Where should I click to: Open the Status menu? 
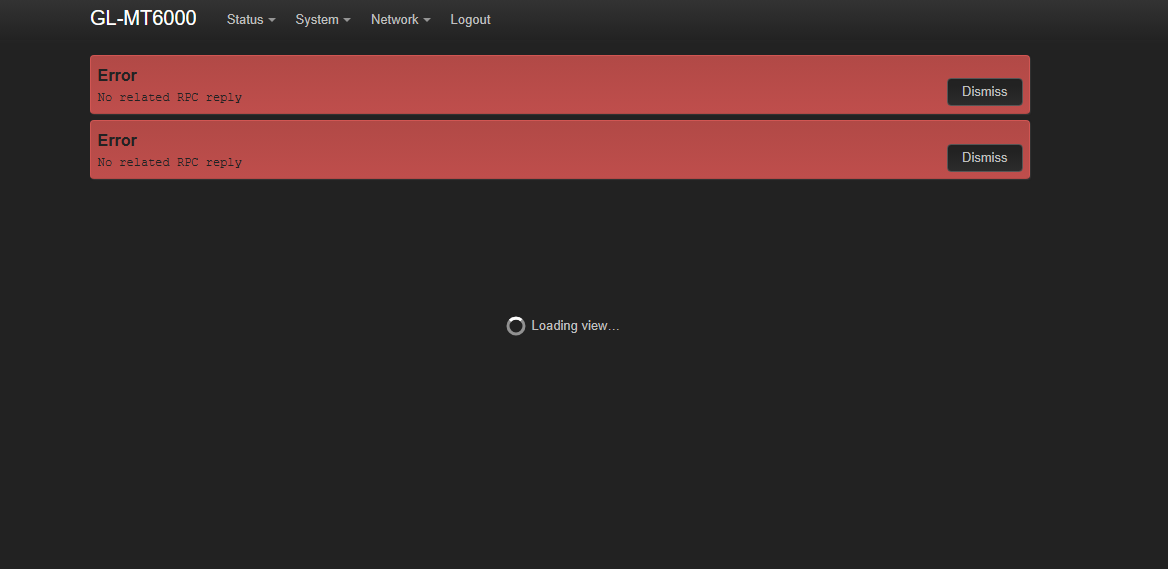tap(245, 20)
